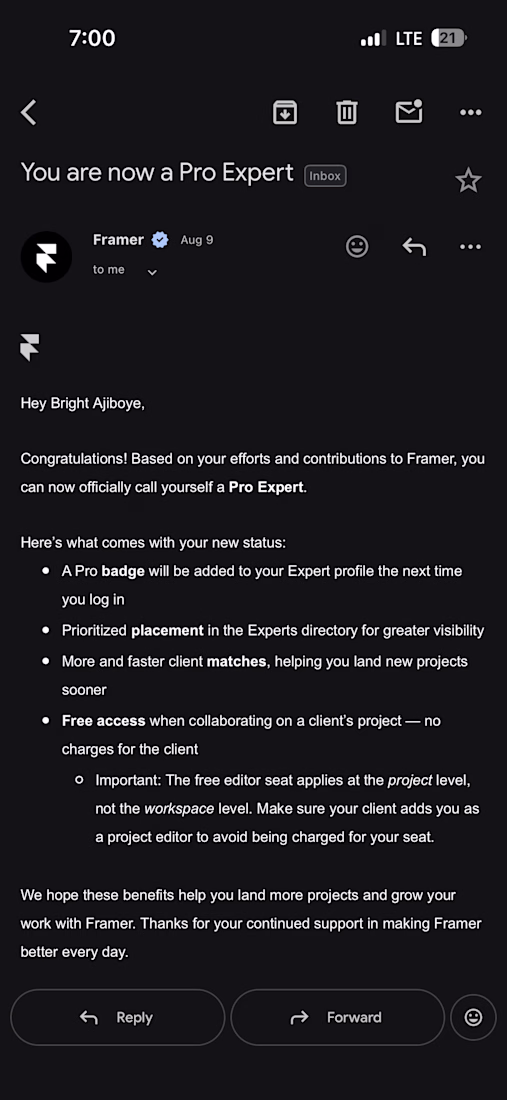
Task: Go back using the left chevron arrow
Action: tap(28, 112)
